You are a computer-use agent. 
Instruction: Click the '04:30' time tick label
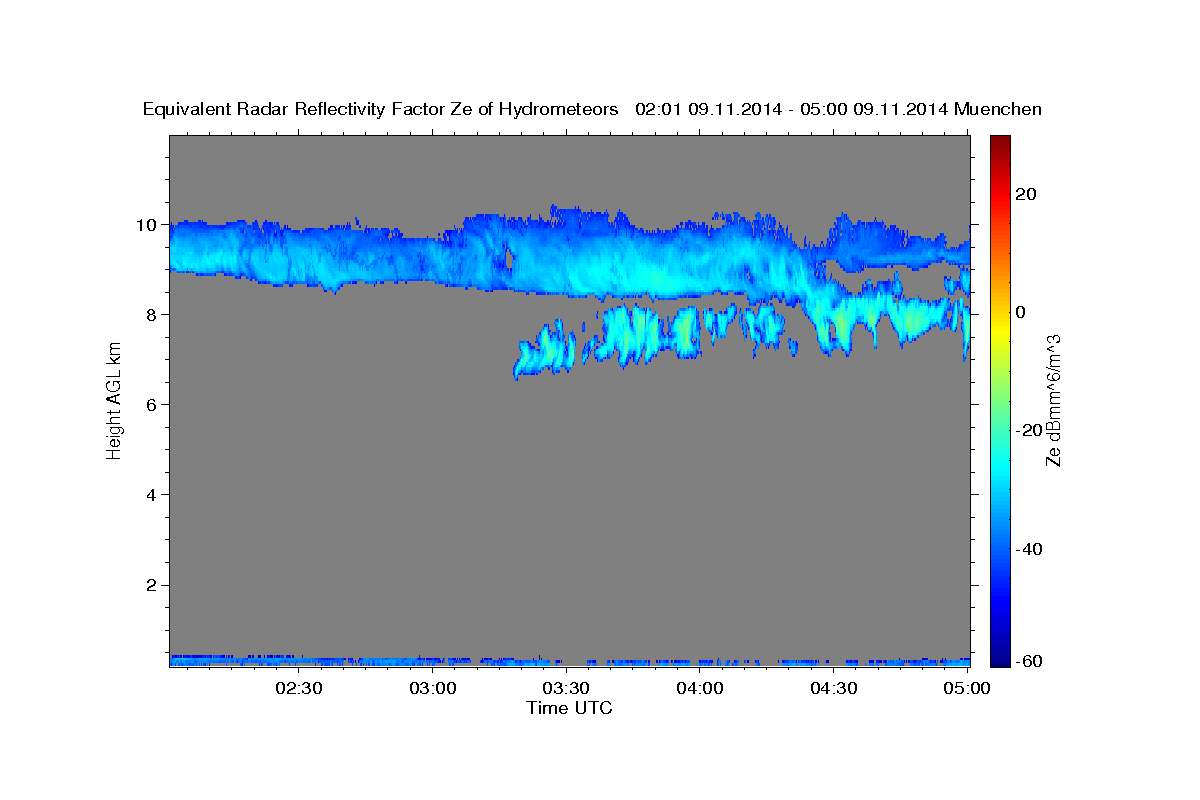pos(833,689)
